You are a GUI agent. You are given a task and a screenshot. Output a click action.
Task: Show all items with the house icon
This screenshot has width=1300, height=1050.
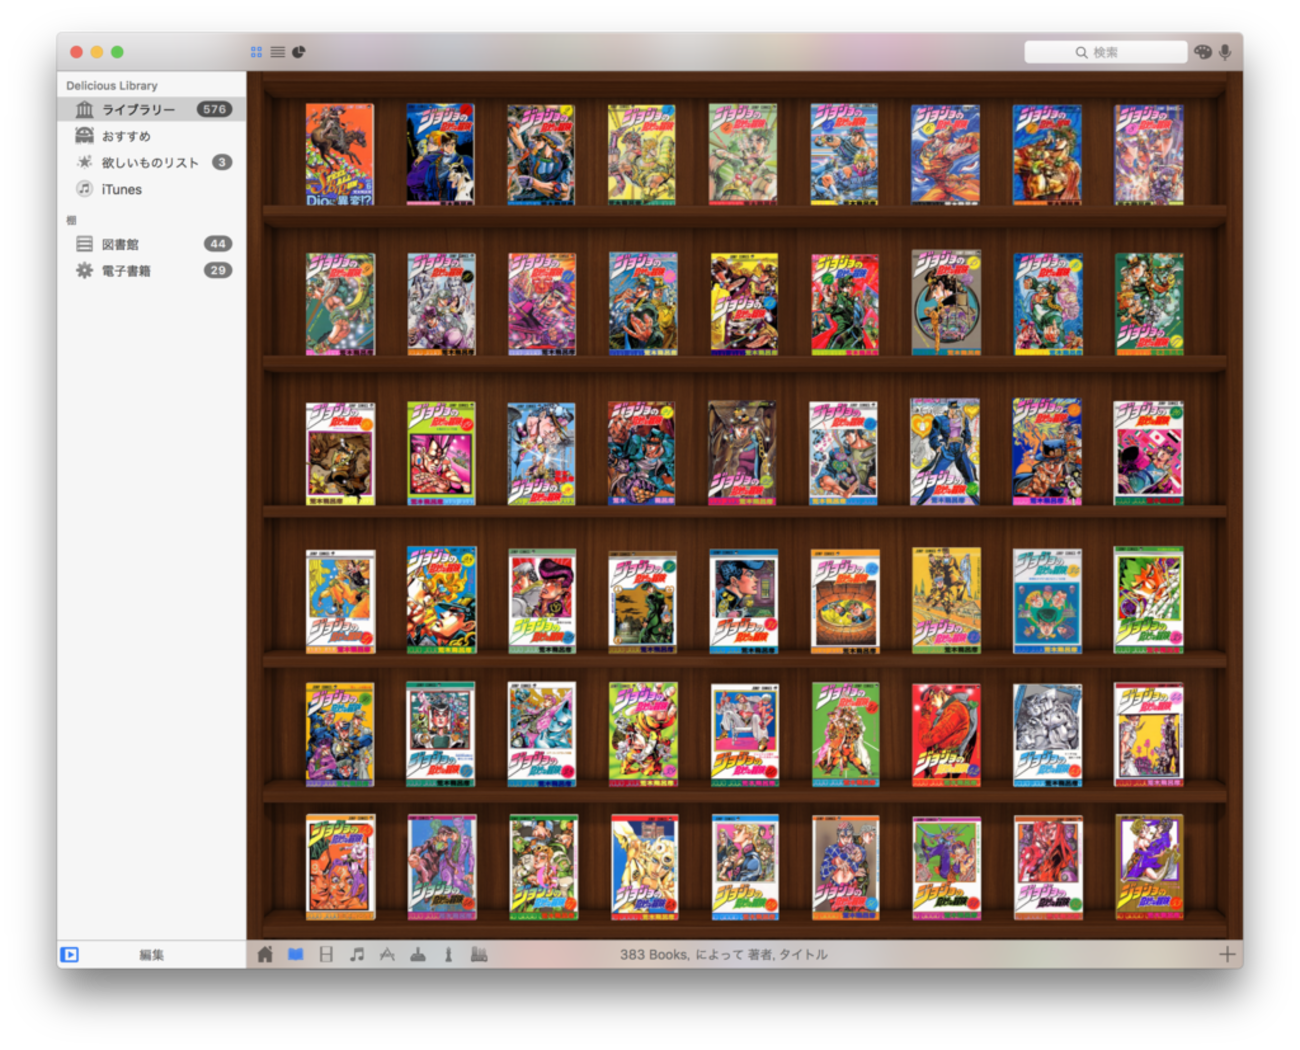coord(265,955)
